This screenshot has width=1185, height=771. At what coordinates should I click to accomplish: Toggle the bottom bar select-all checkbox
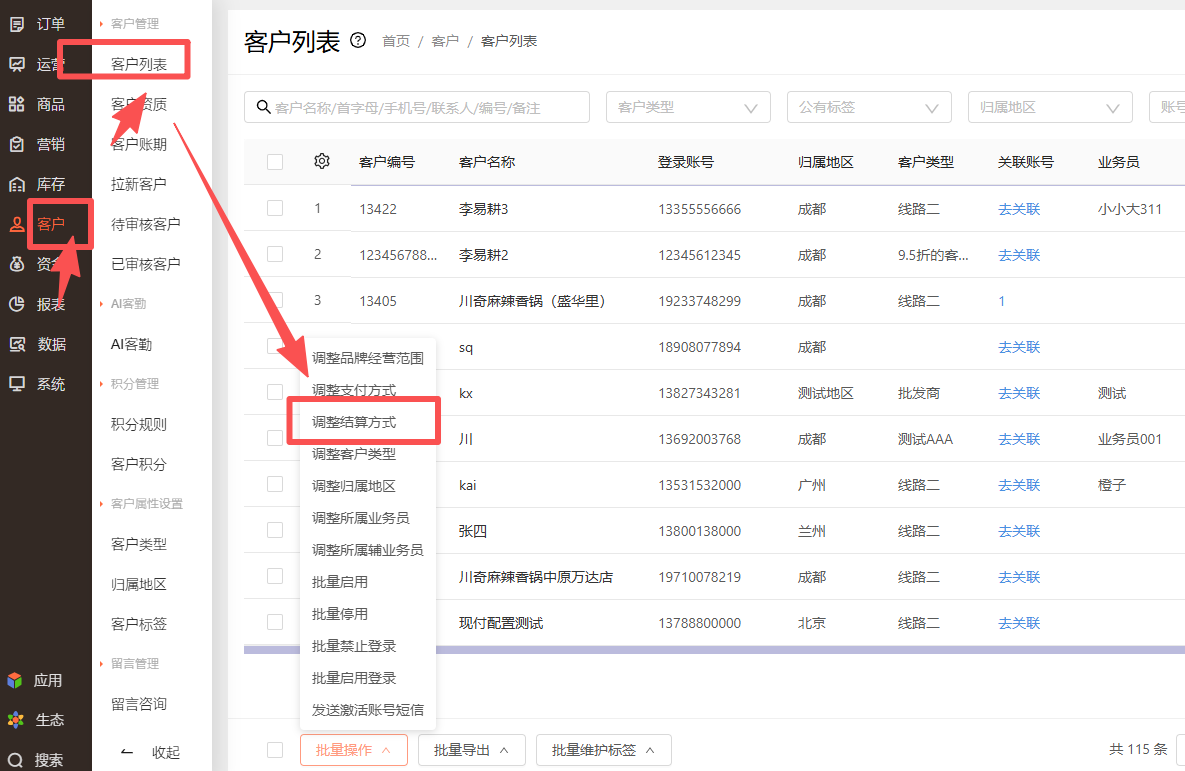click(275, 750)
